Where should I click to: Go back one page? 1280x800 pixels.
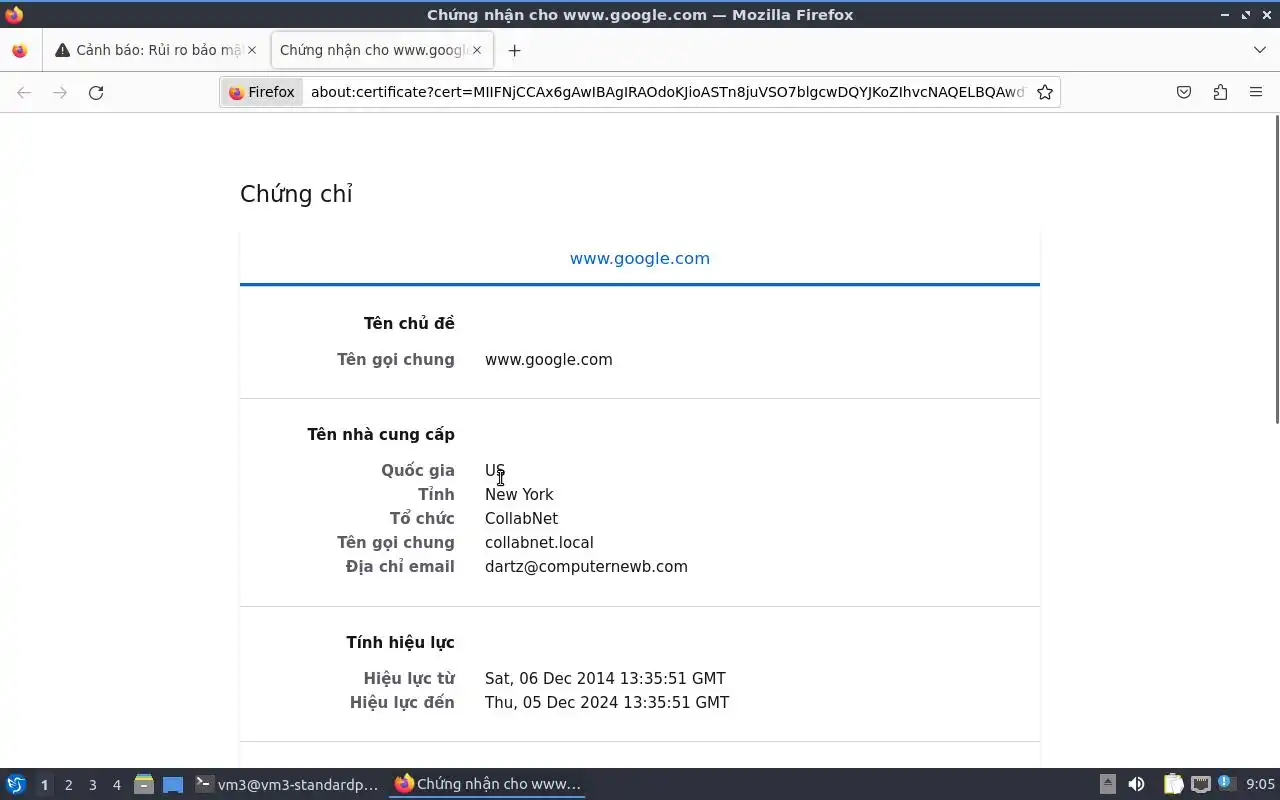pyautogui.click(x=24, y=92)
